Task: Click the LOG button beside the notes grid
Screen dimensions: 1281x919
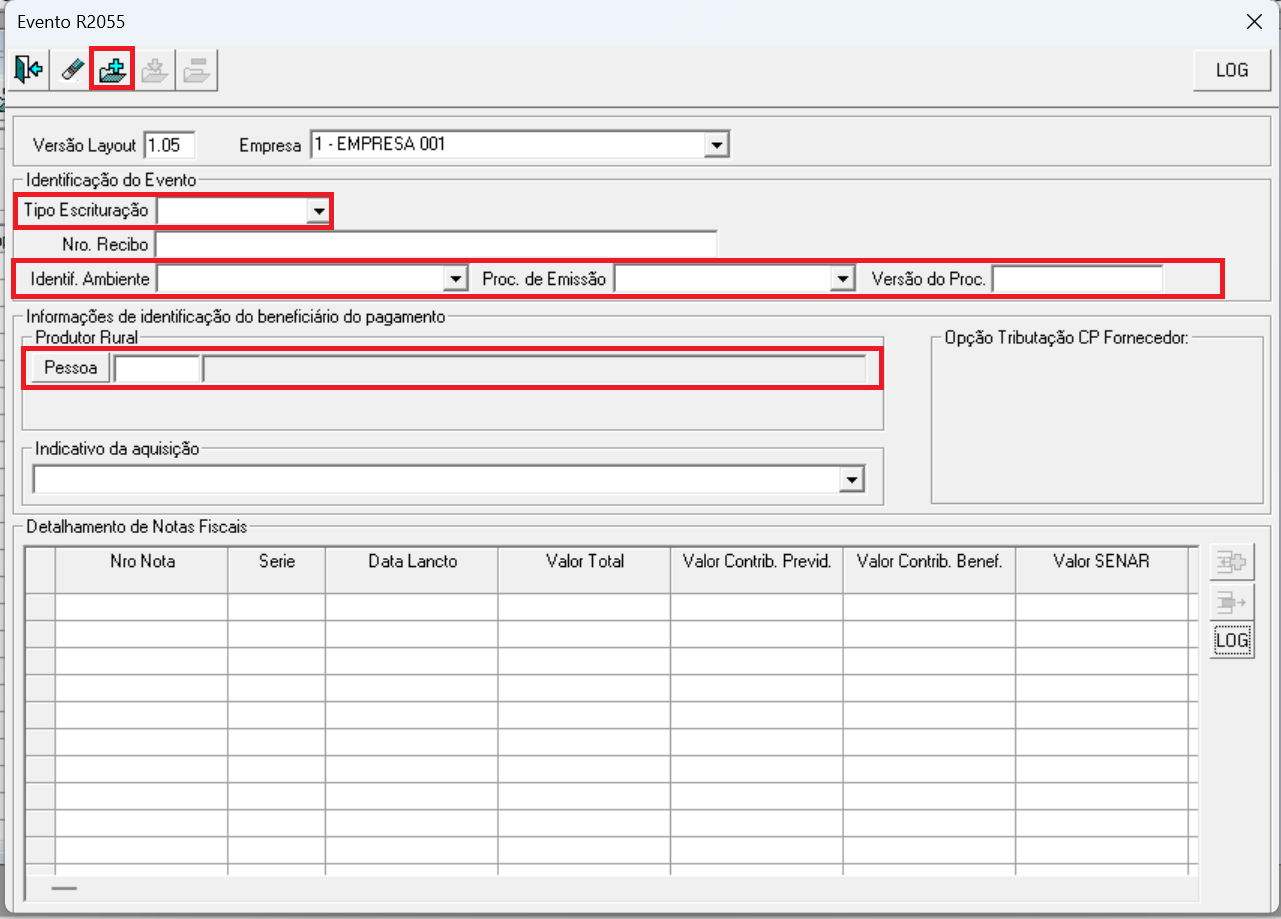Action: 1232,640
